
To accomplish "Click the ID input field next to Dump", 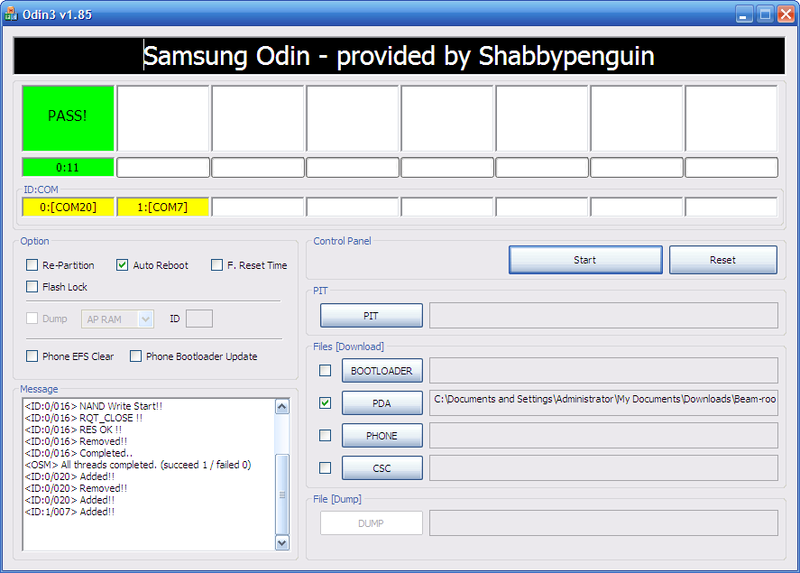I will pyautogui.click(x=199, y=319).
